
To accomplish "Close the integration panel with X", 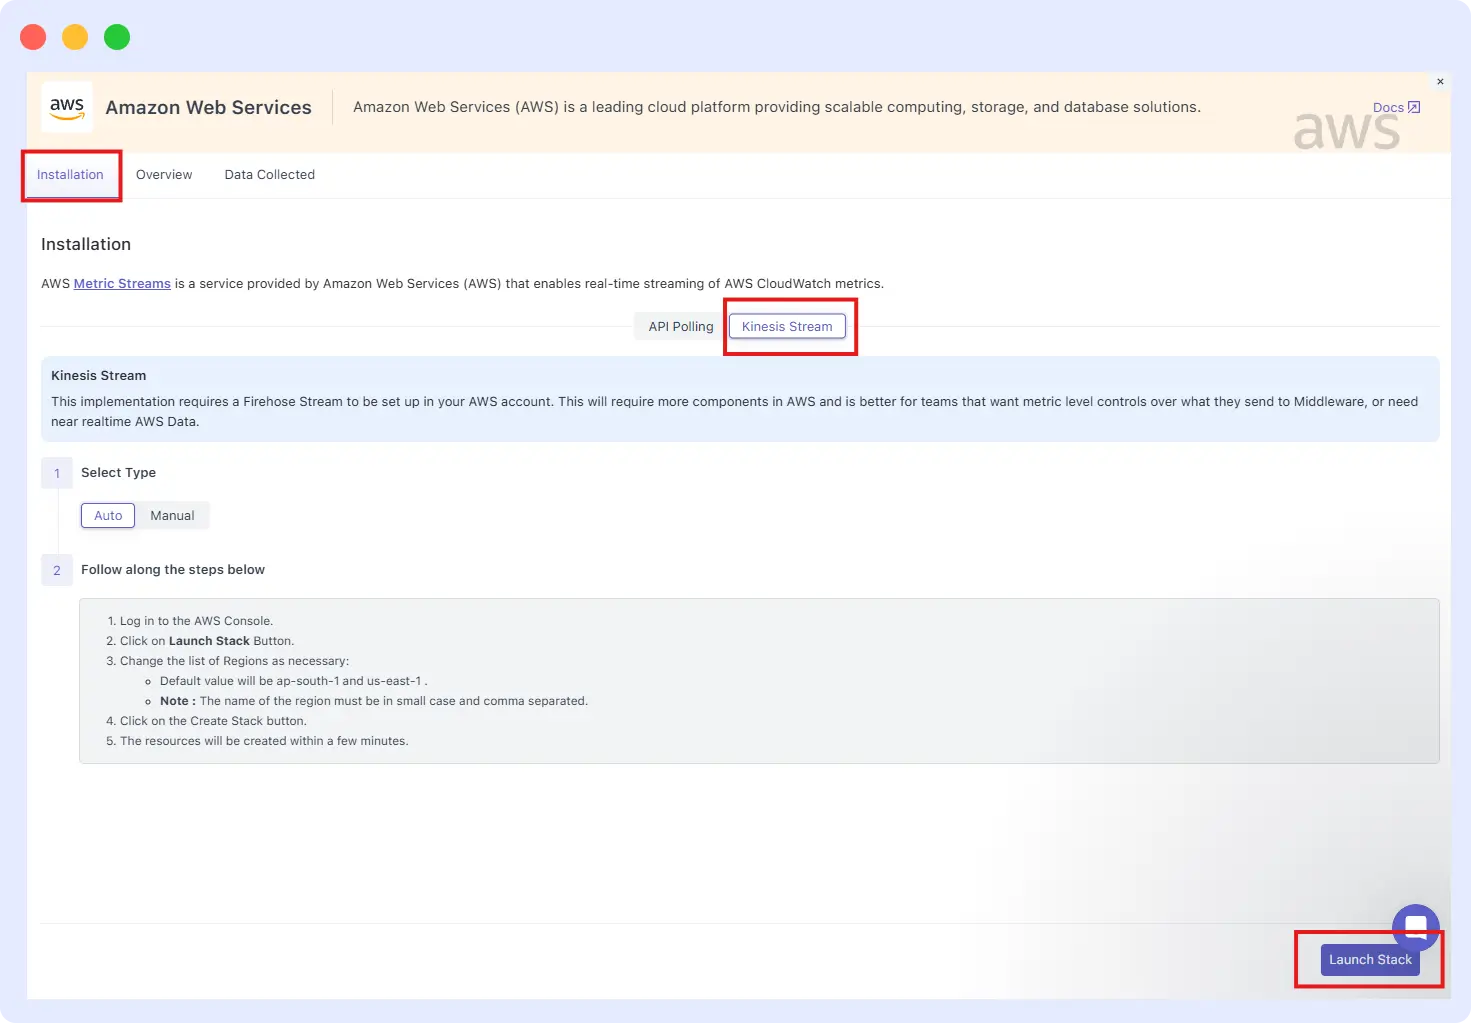I will [1440, 82].
